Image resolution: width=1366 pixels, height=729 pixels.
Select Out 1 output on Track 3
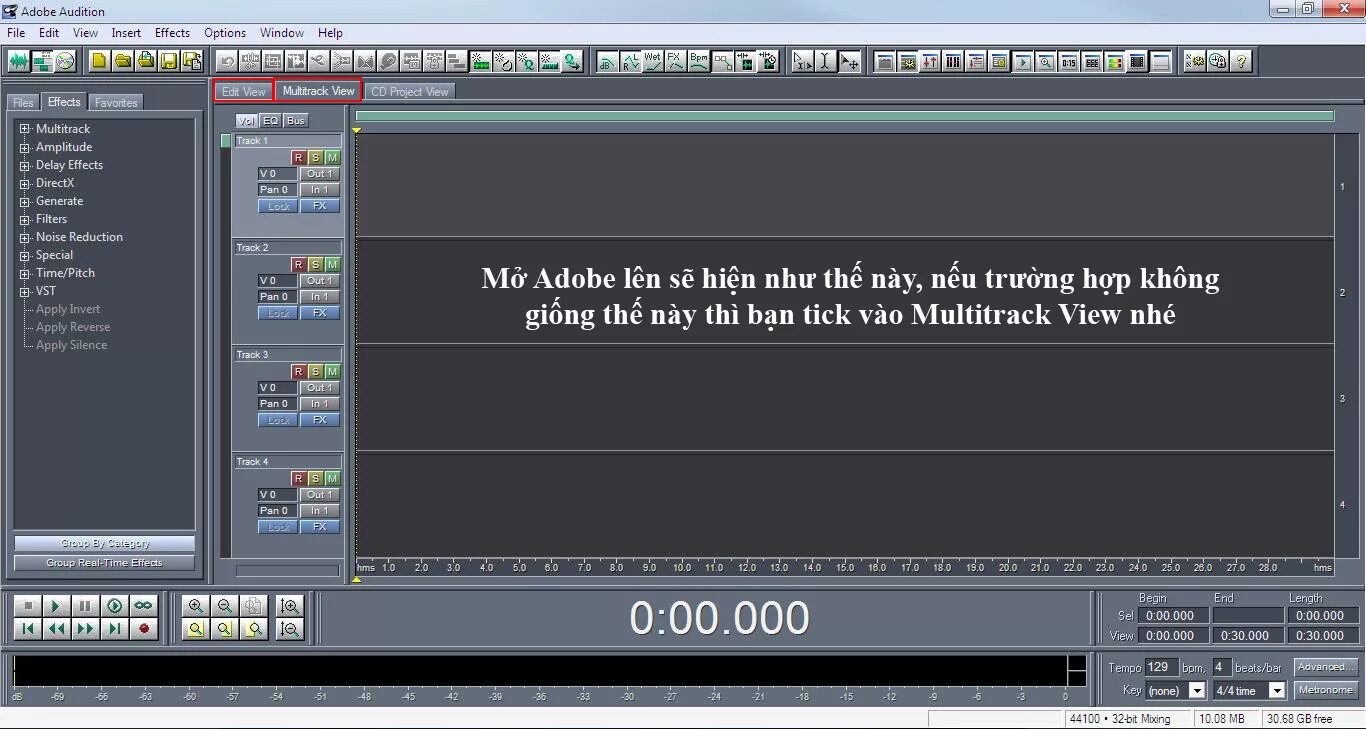click(320, 388)
